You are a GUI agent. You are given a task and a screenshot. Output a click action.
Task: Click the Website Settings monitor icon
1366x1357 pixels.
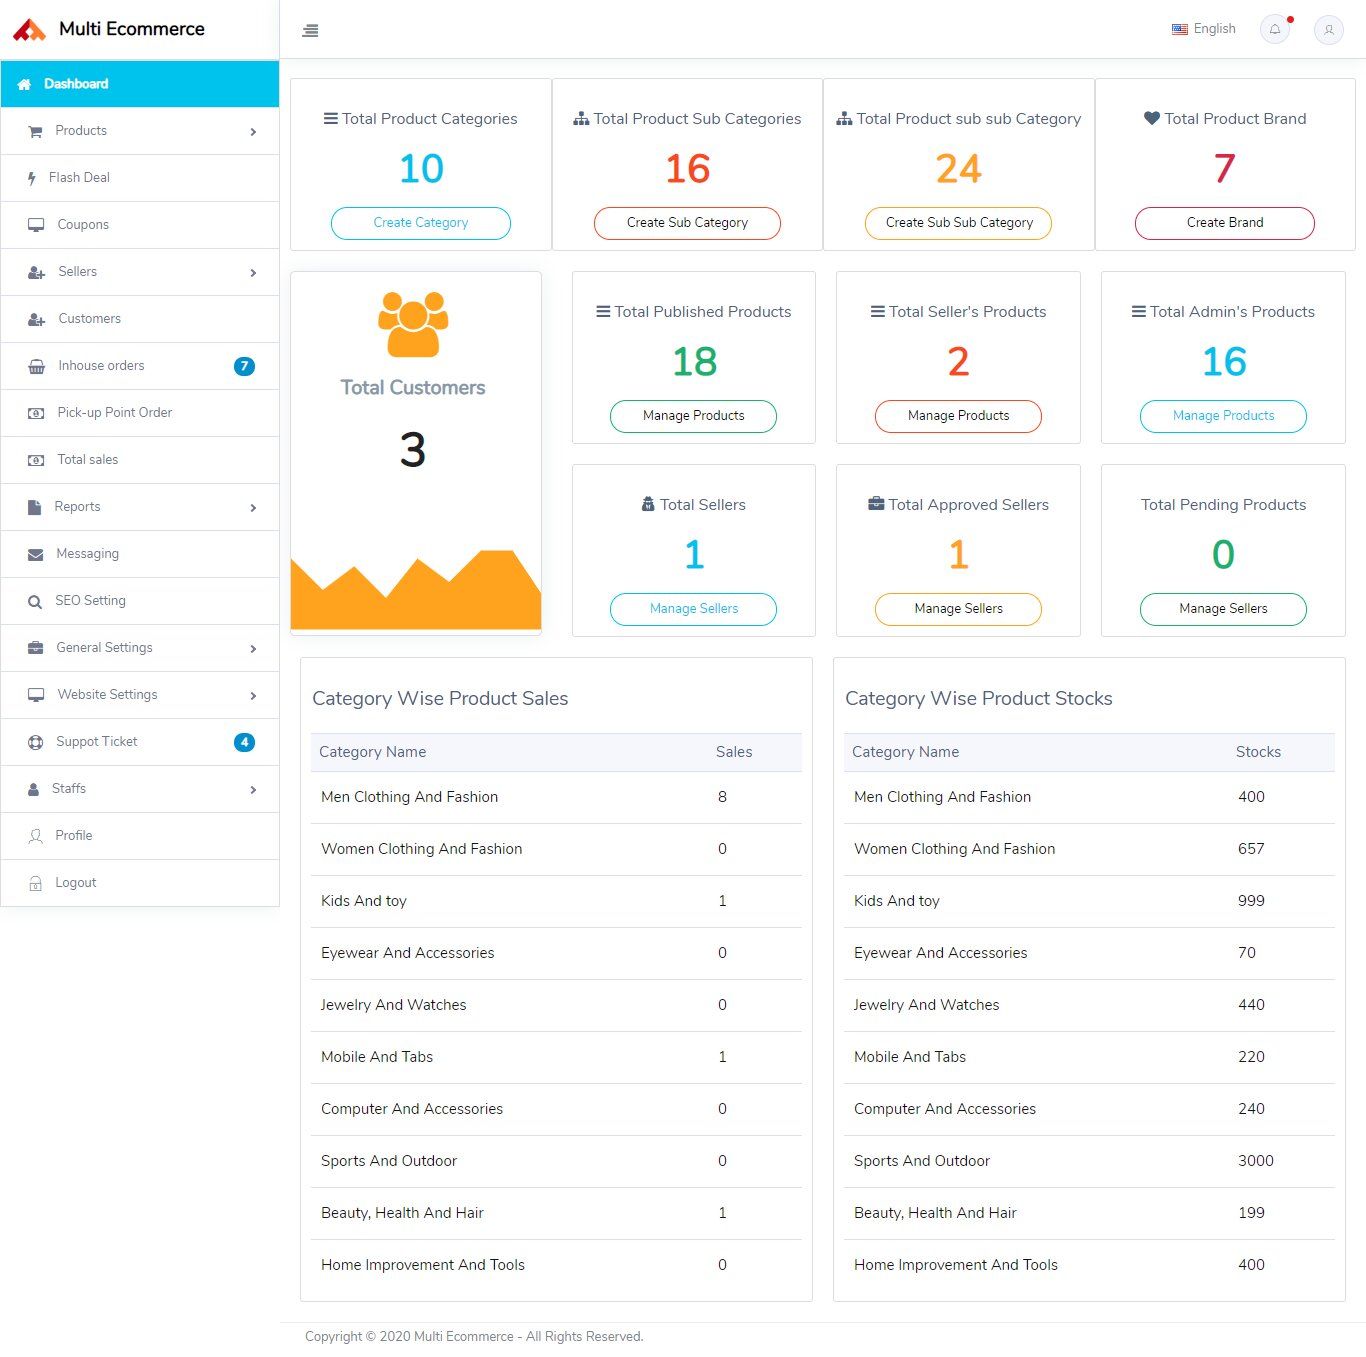(x=36, y=695)
